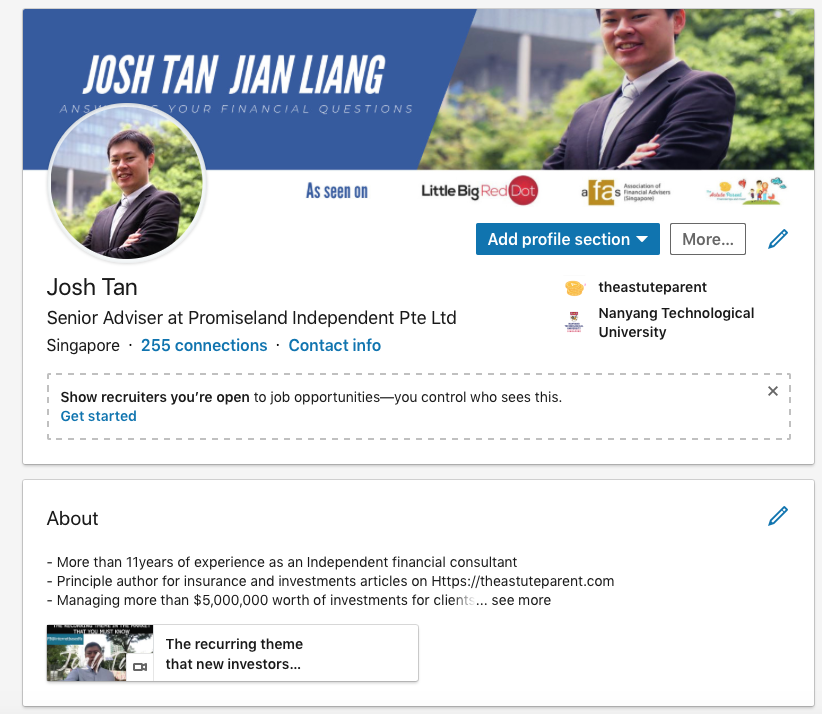Open Nanyang Technological University link
Screen dimensions: 822x714
[x=676, y=322]
